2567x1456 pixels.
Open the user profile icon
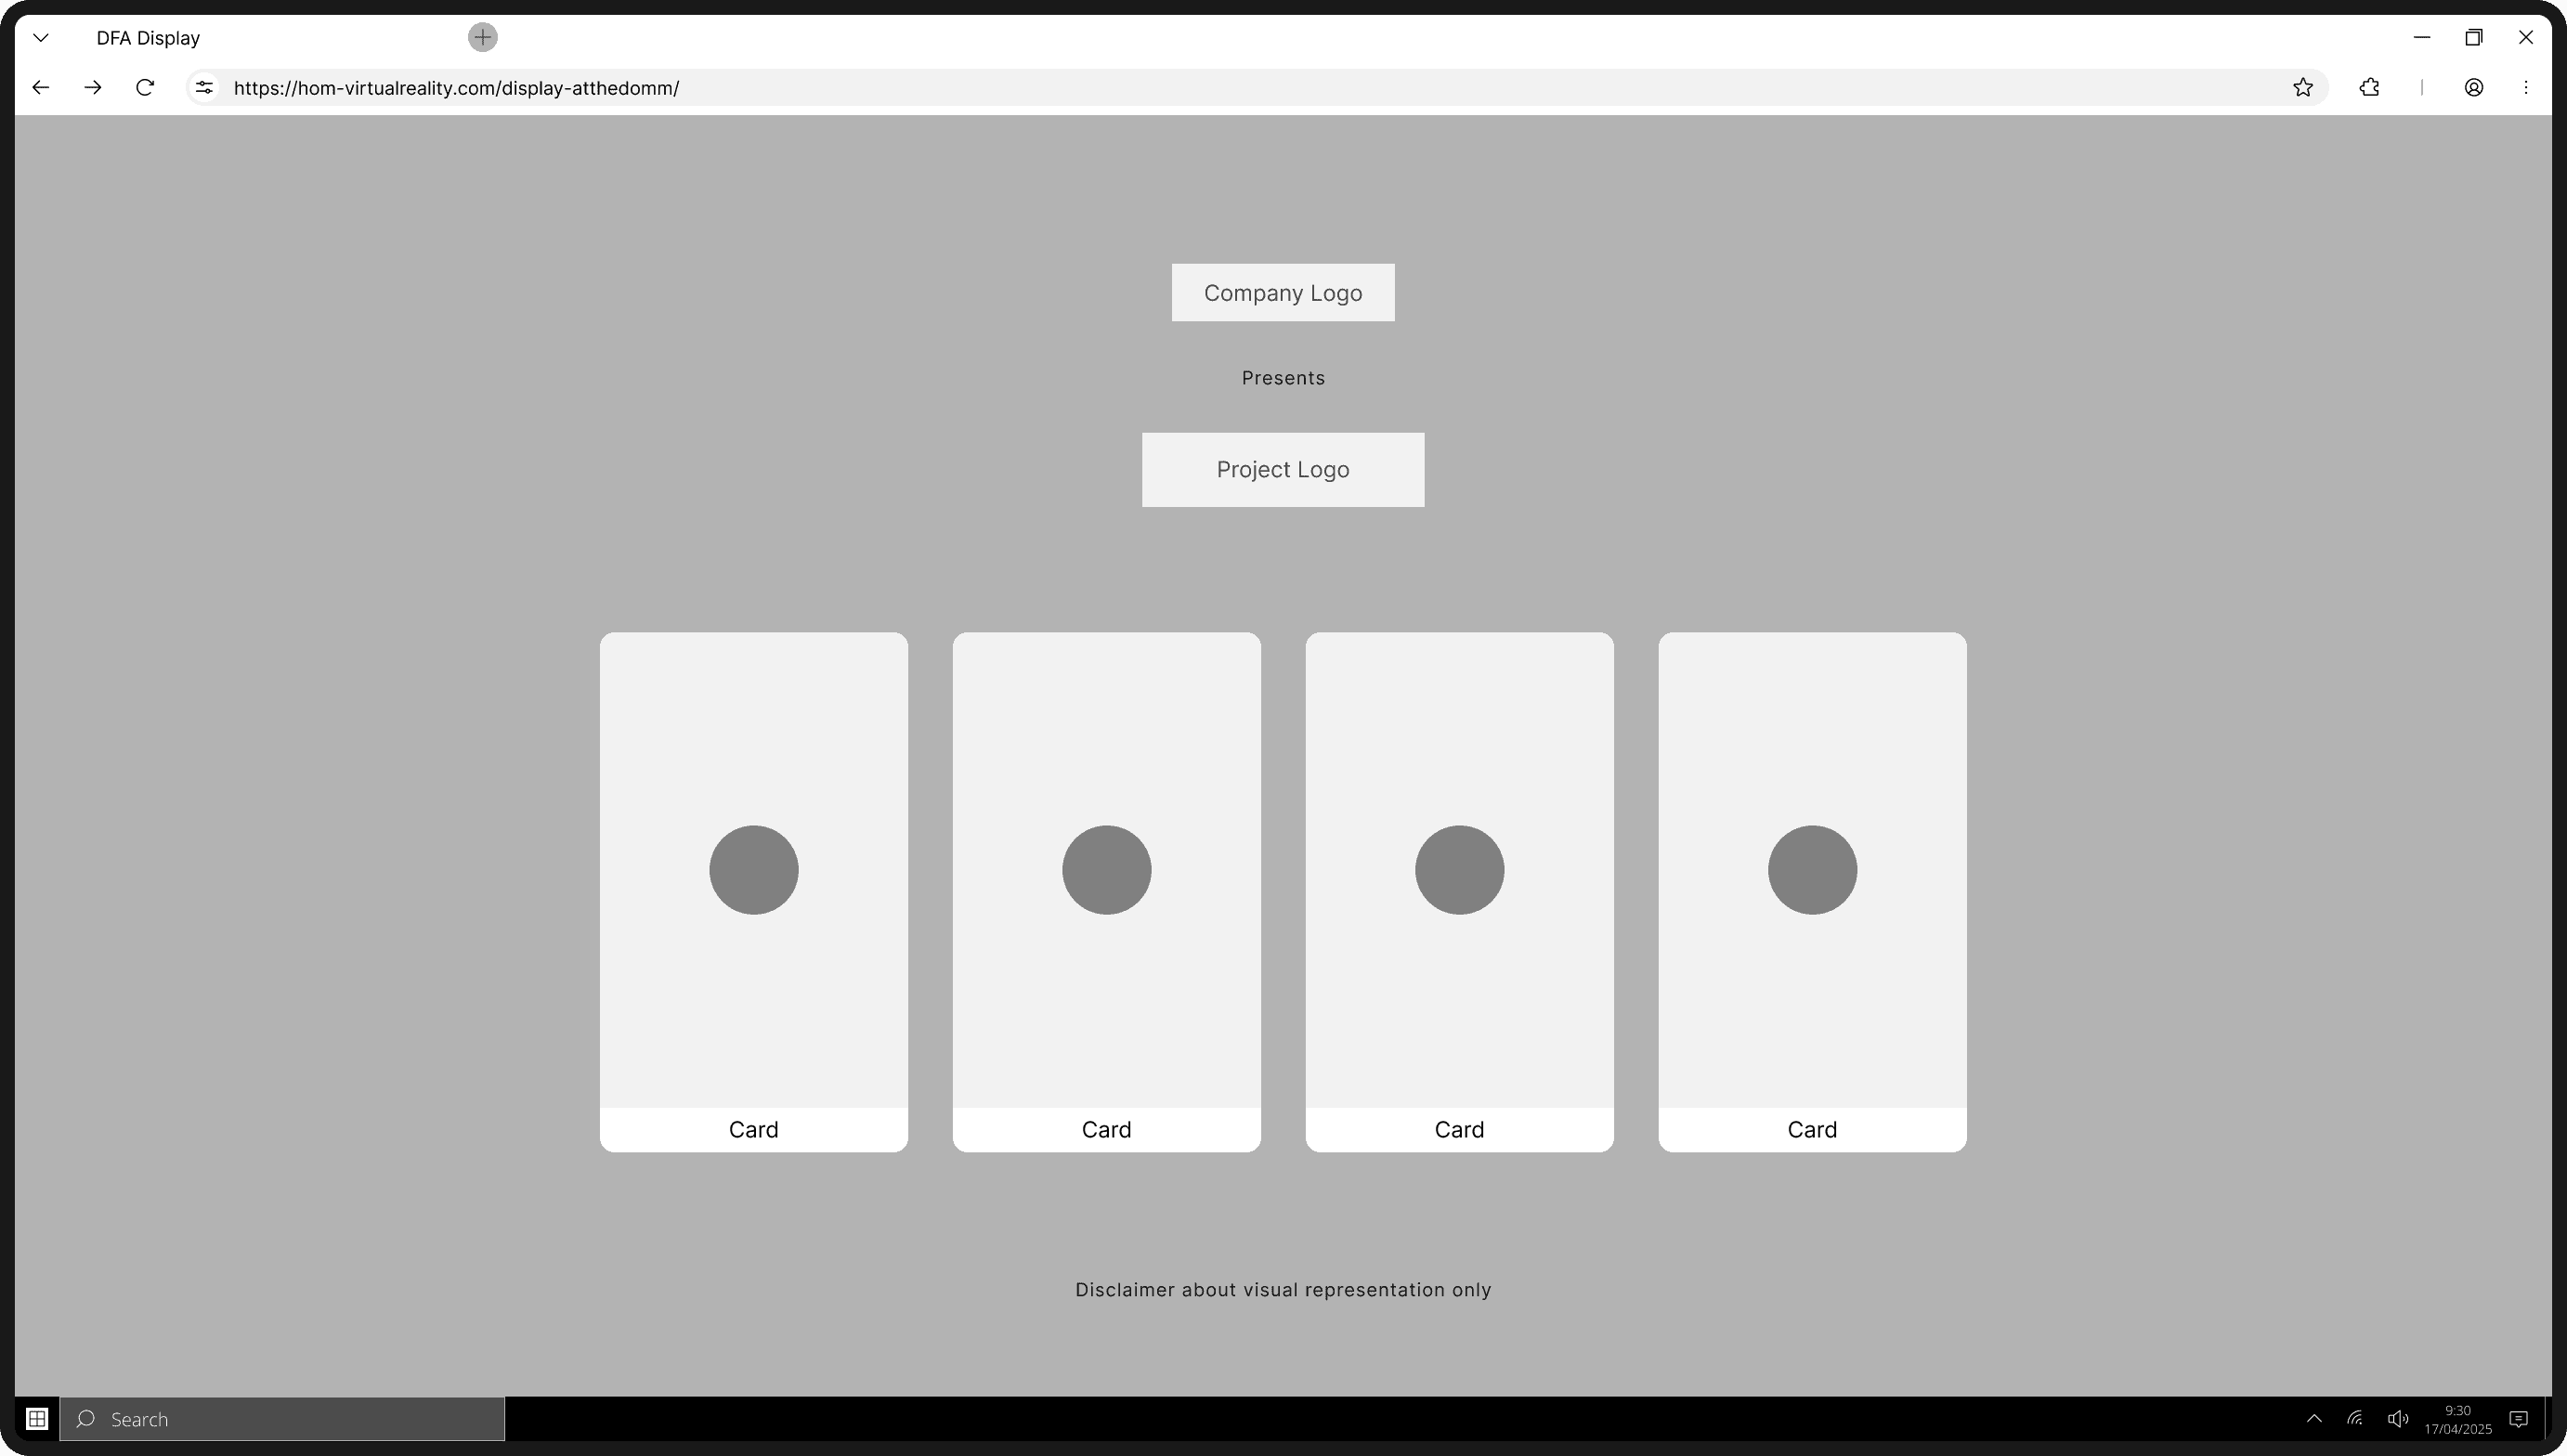click(2474, 88)
